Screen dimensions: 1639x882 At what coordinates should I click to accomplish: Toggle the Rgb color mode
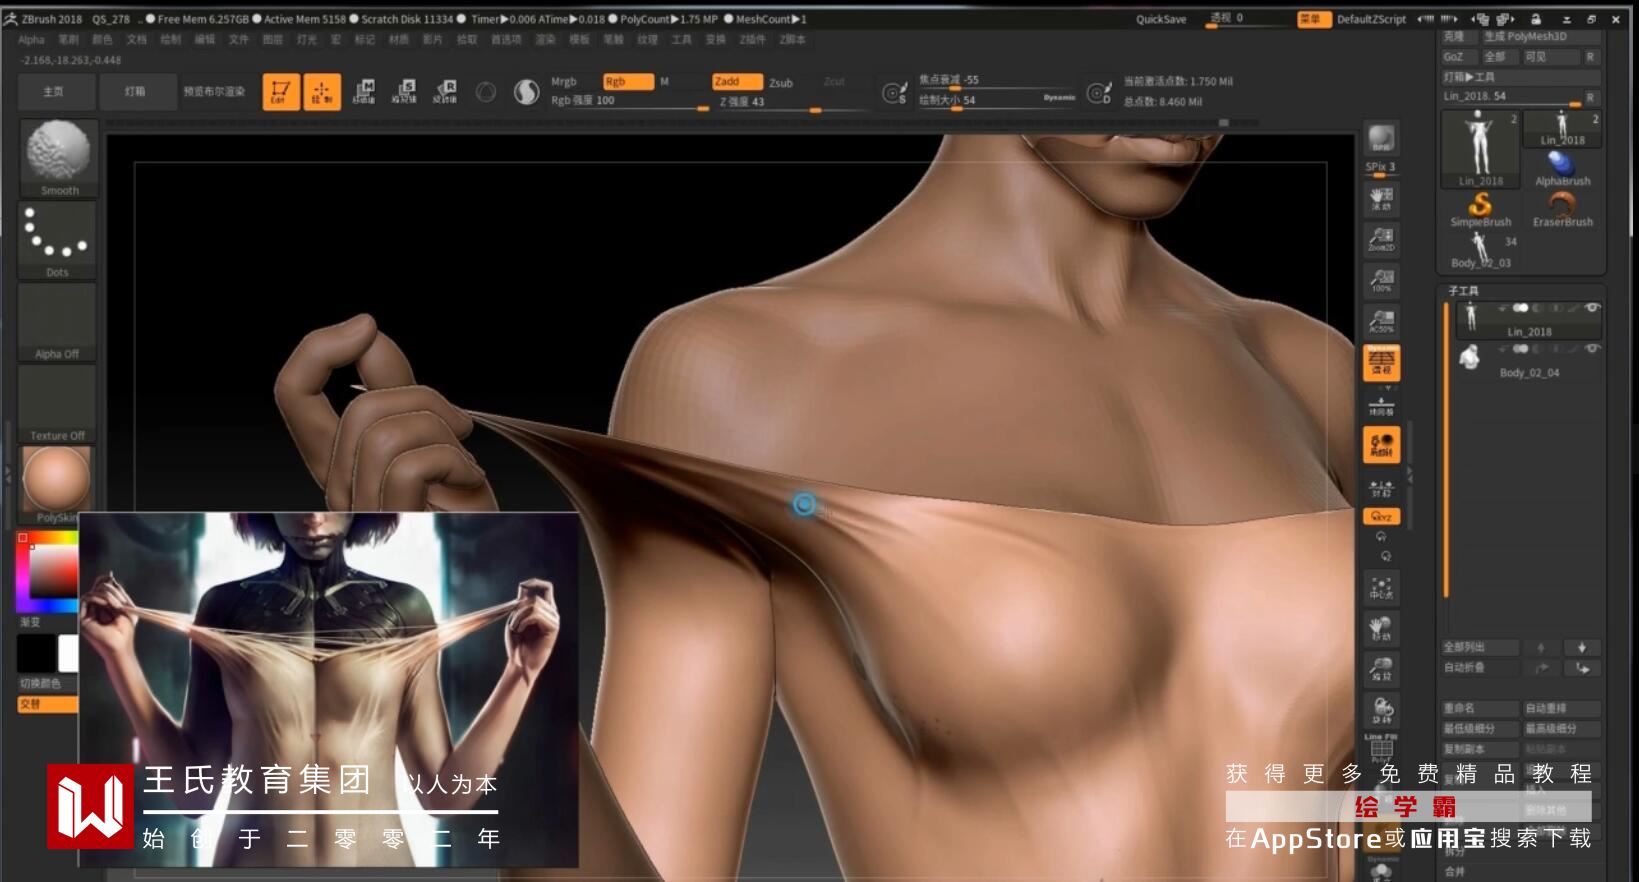click(628, 82)
